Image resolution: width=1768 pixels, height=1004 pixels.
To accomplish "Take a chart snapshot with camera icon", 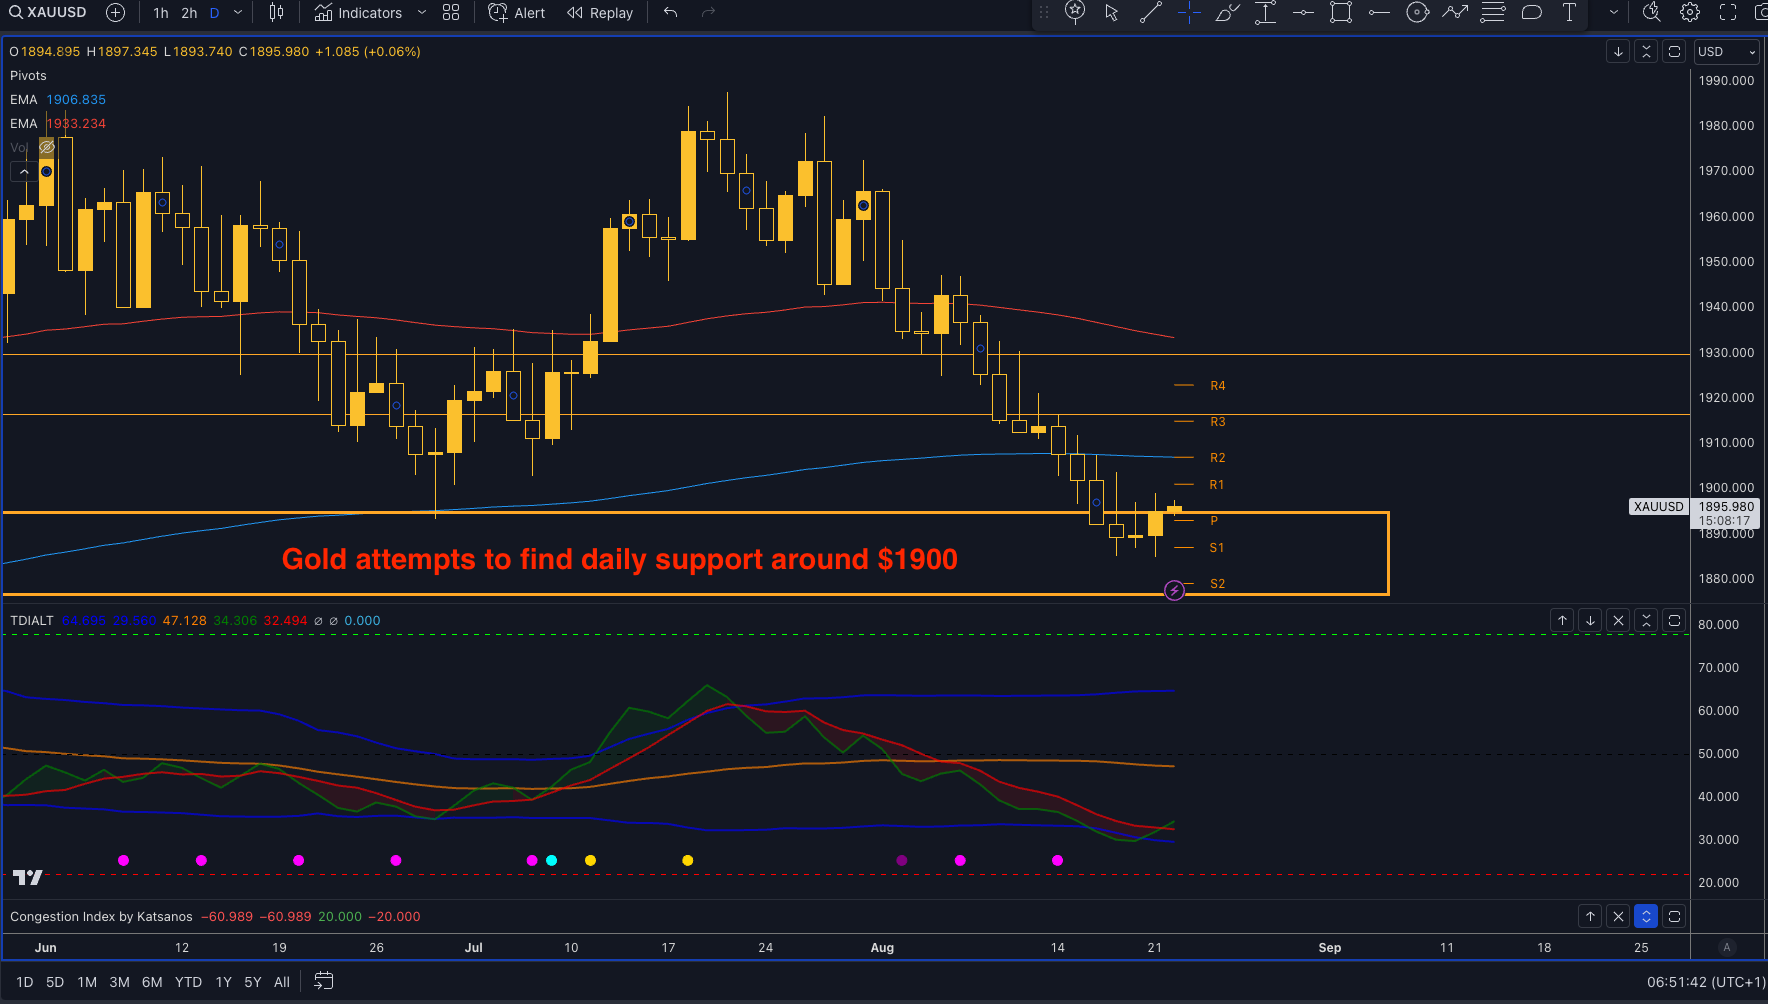I will click(x=1759, y=13).
